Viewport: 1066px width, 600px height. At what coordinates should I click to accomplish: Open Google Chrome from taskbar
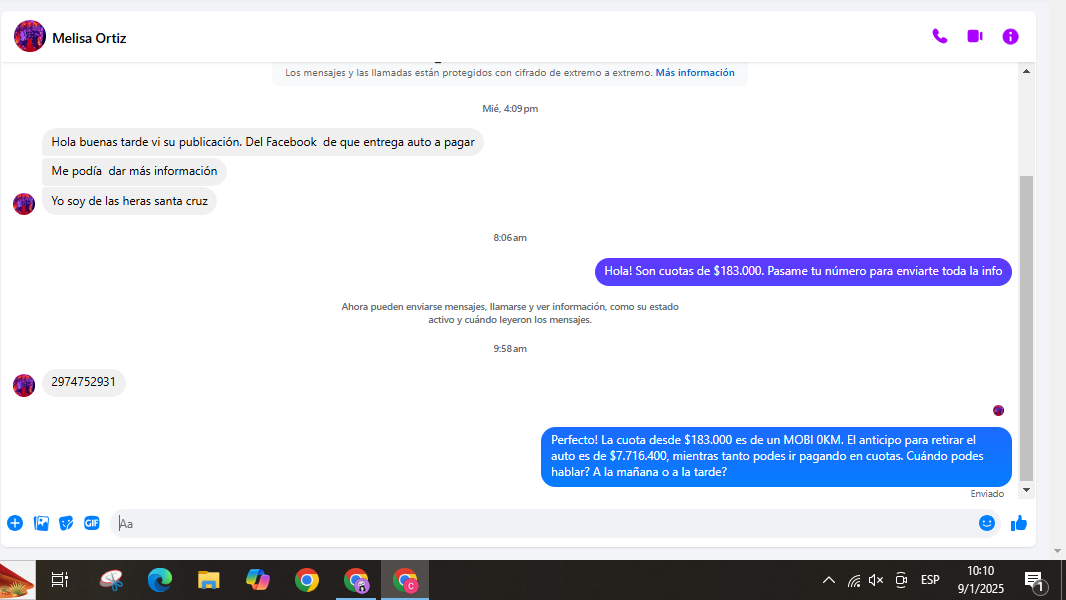(x=307, y=580)
